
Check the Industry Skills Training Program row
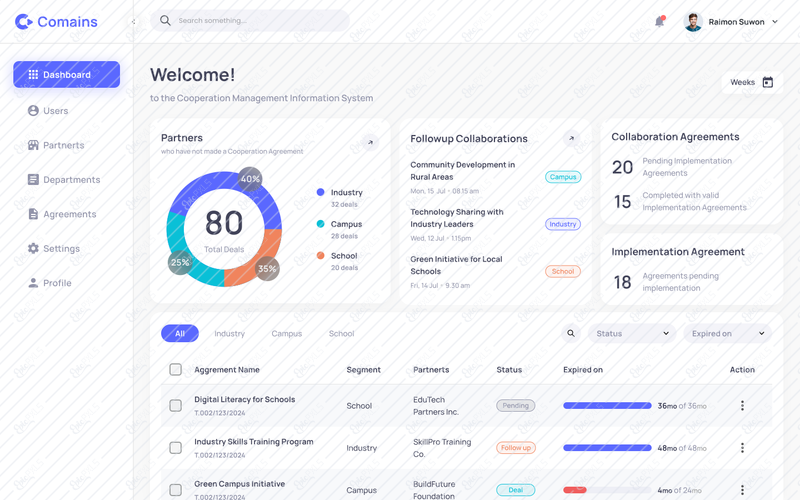pos(176,447)
